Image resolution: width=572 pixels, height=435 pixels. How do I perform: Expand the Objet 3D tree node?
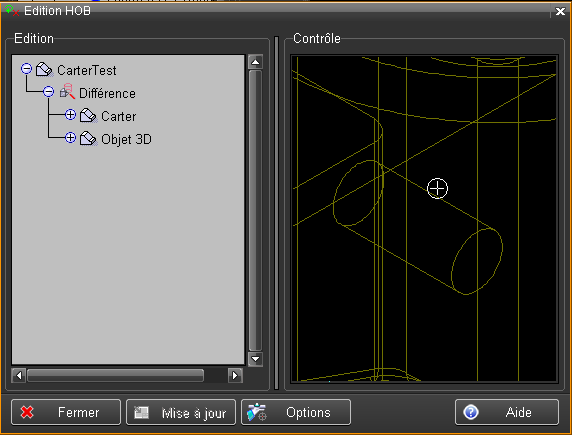click(70, 138)
